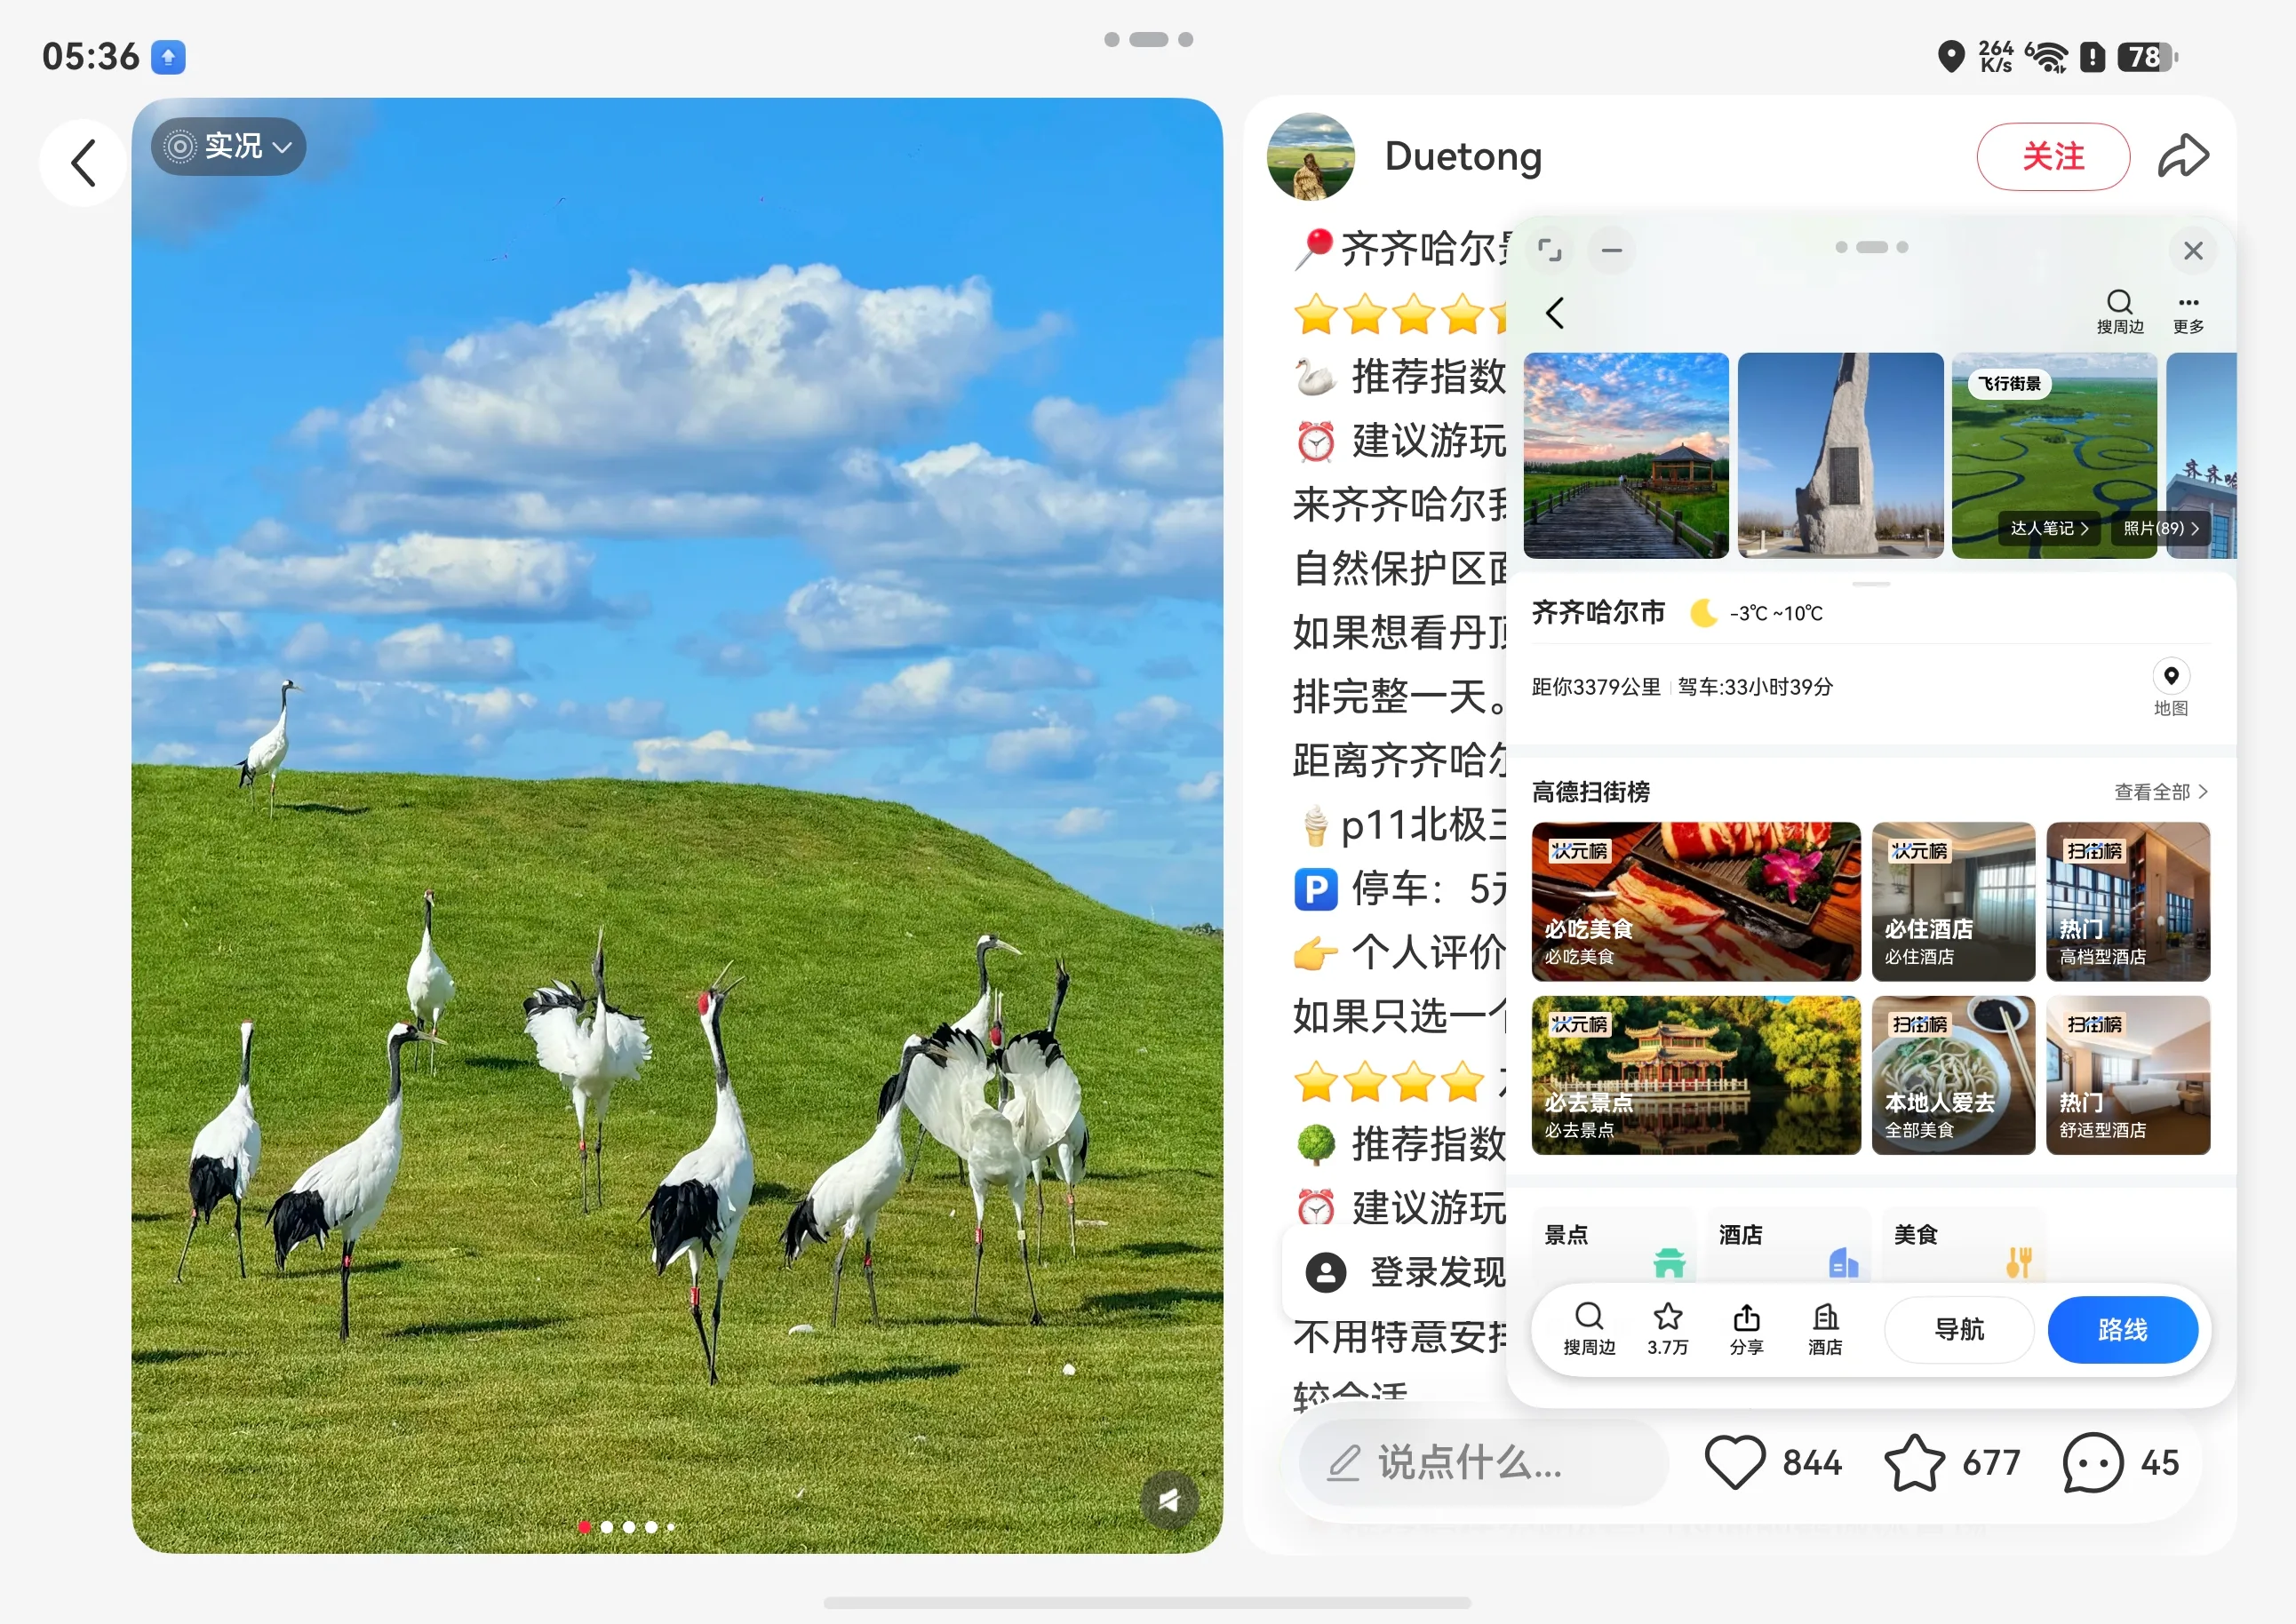Open the 必住酒店 ranking card
The height and width of the screenshot is (1624, 2296).
click(x=1953, y=902)
